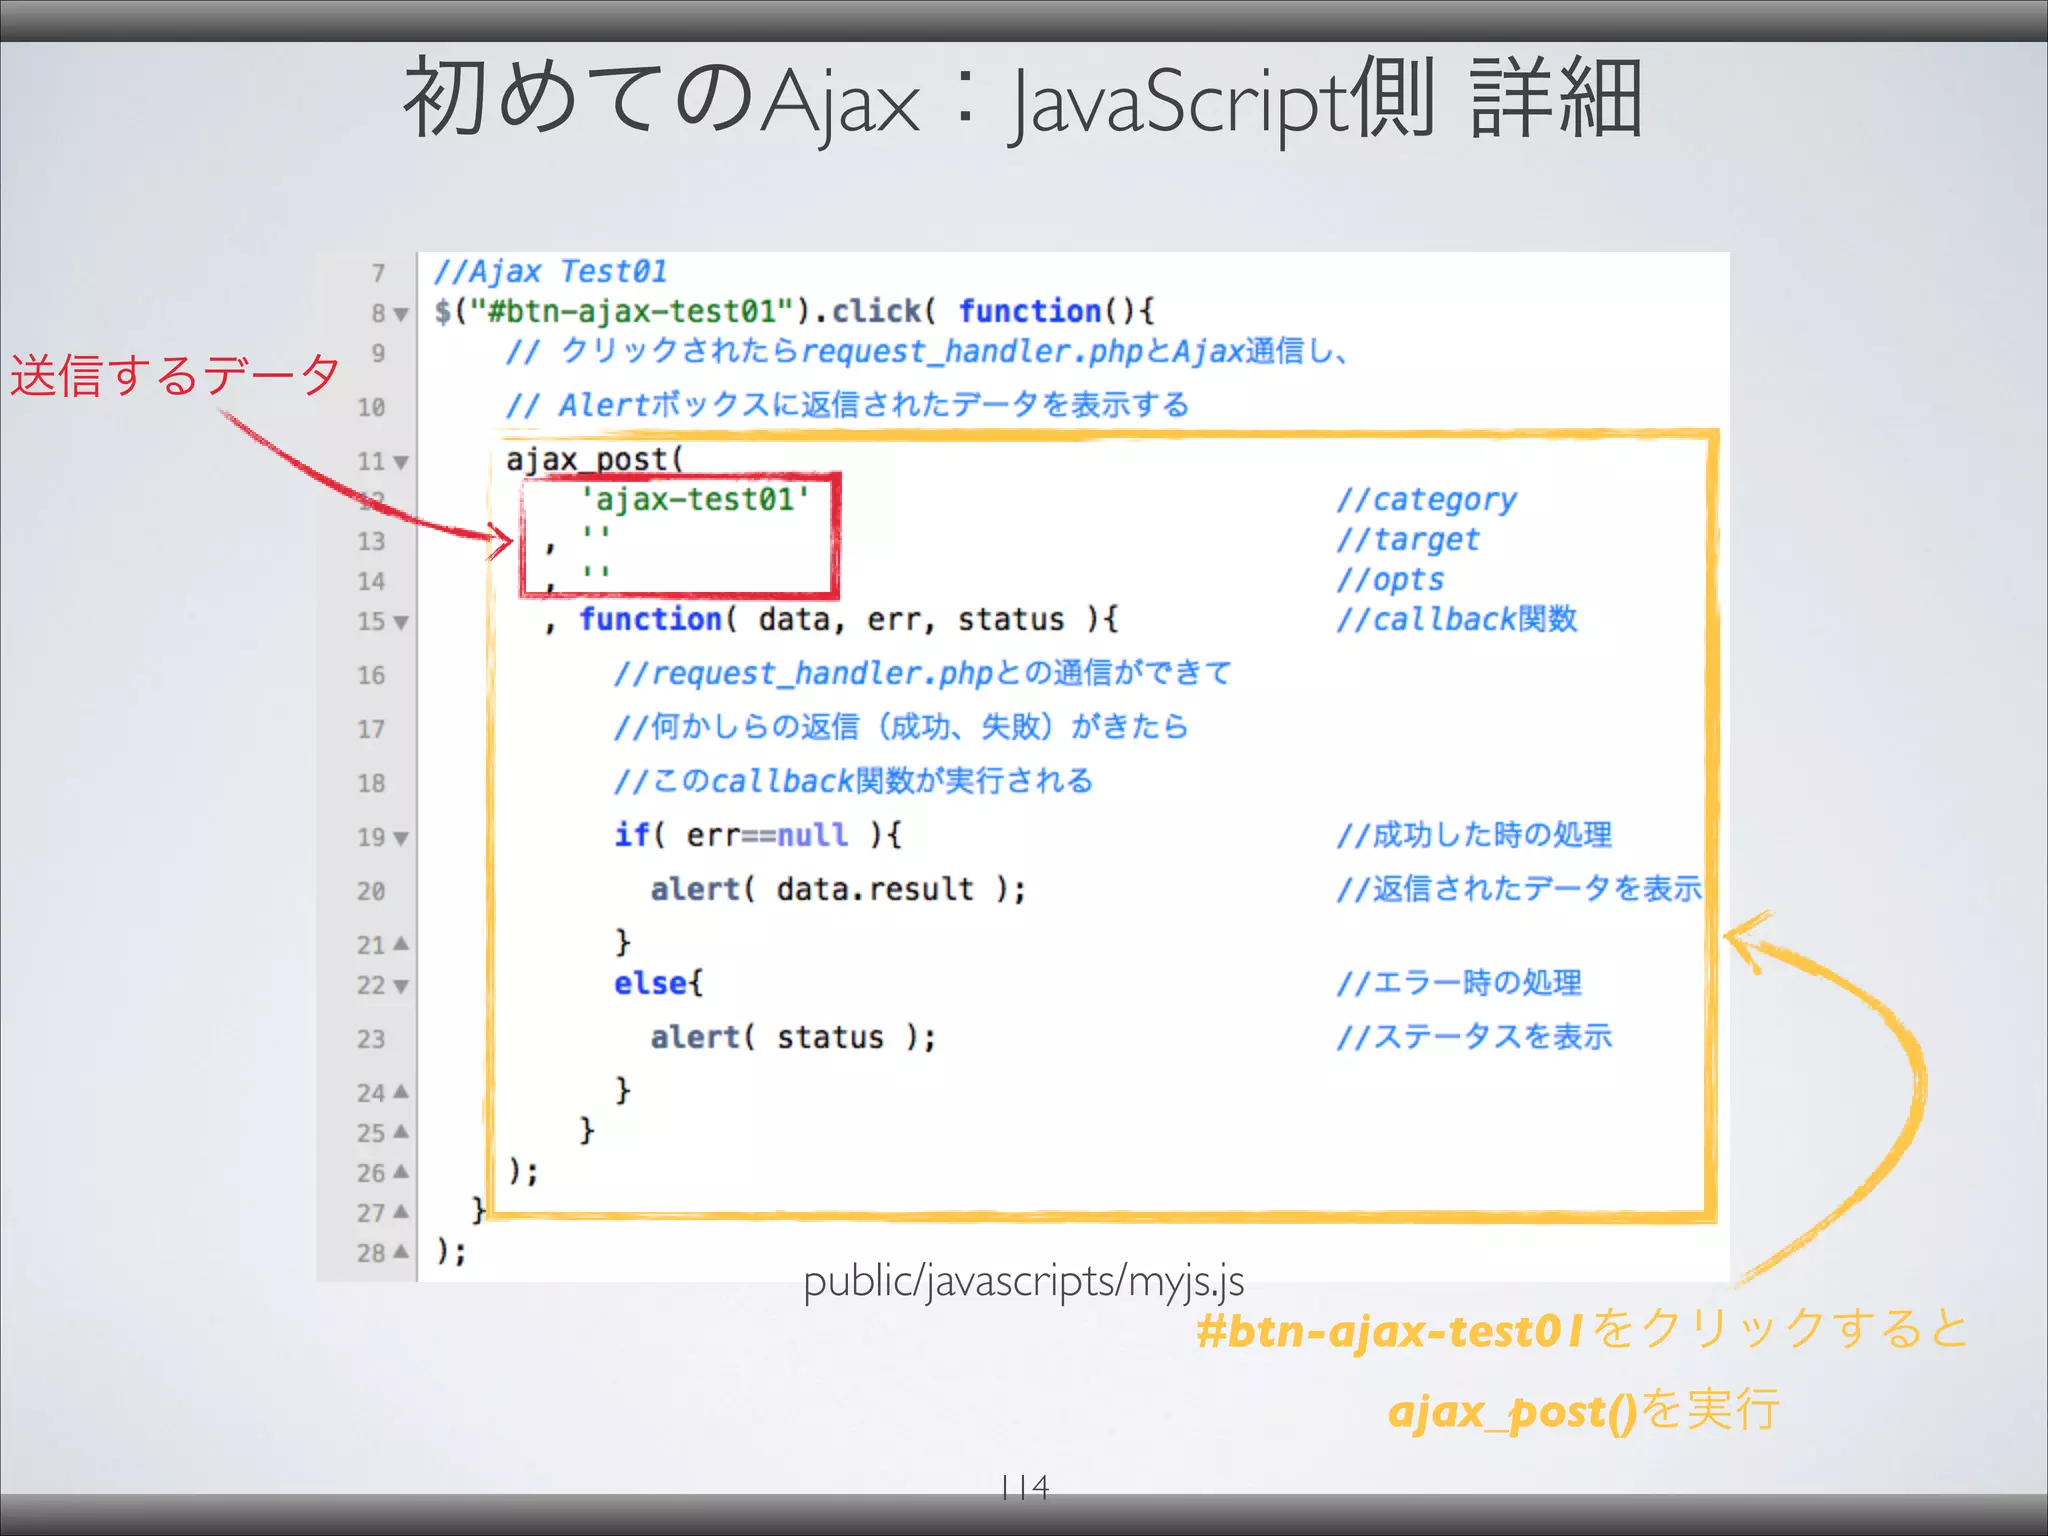Click the '#btn-ajax-test01をクリックすると' caption

click(x=1582, y=1330)
